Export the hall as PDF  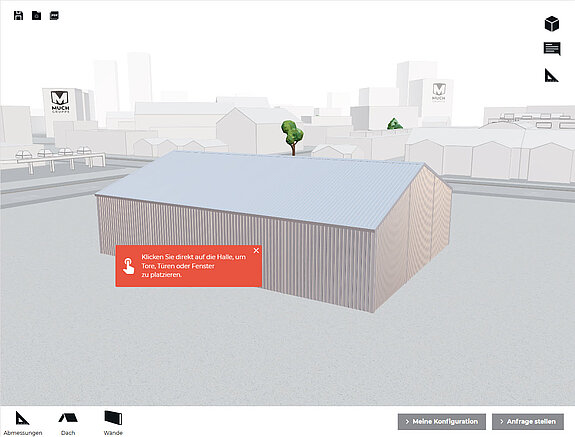coord(54,15)
